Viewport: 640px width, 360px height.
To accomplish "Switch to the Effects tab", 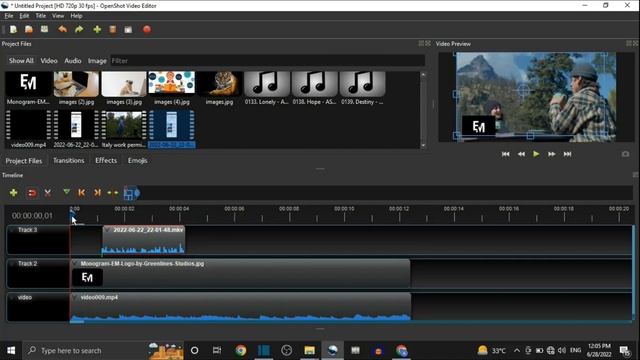I will (x=106, y=161).
